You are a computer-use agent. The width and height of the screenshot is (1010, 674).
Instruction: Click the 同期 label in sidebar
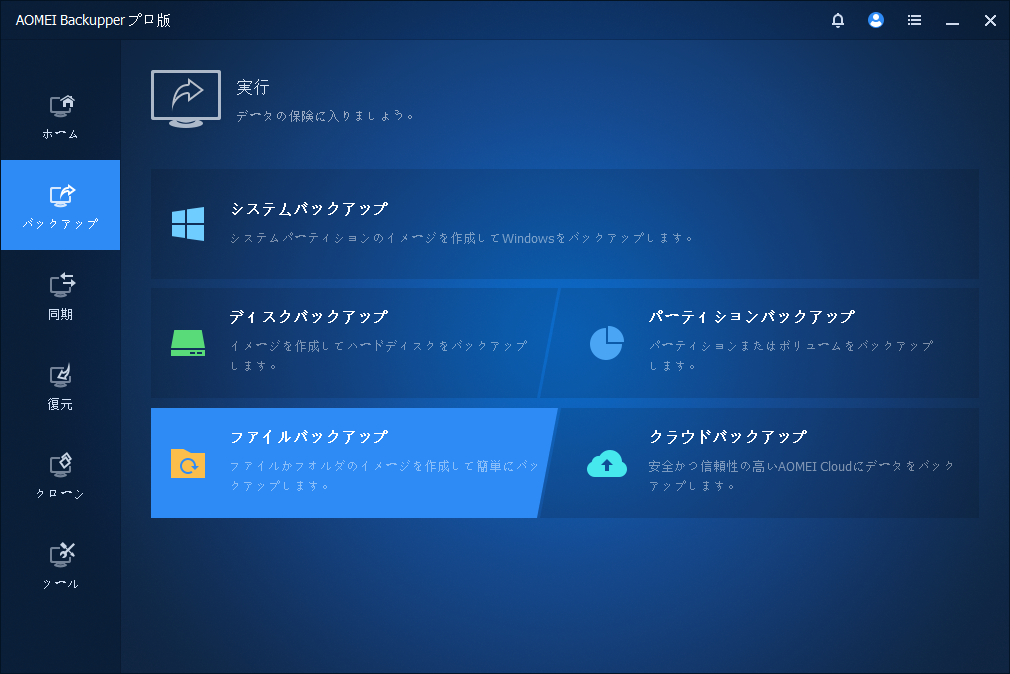61,314
